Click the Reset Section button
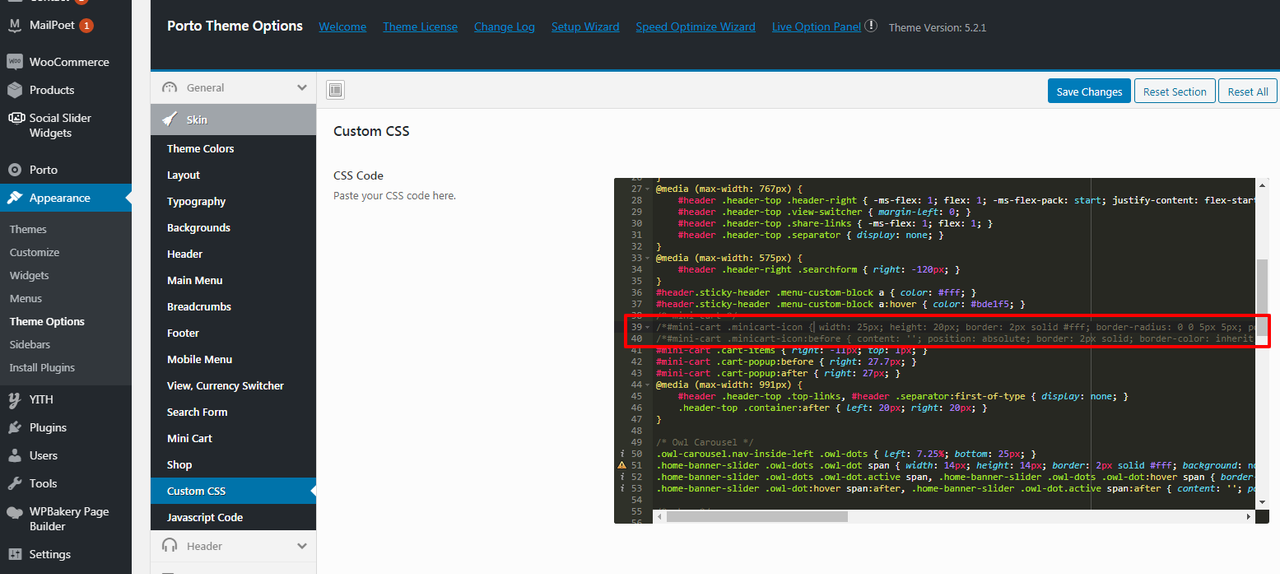 pos(1175,91)
